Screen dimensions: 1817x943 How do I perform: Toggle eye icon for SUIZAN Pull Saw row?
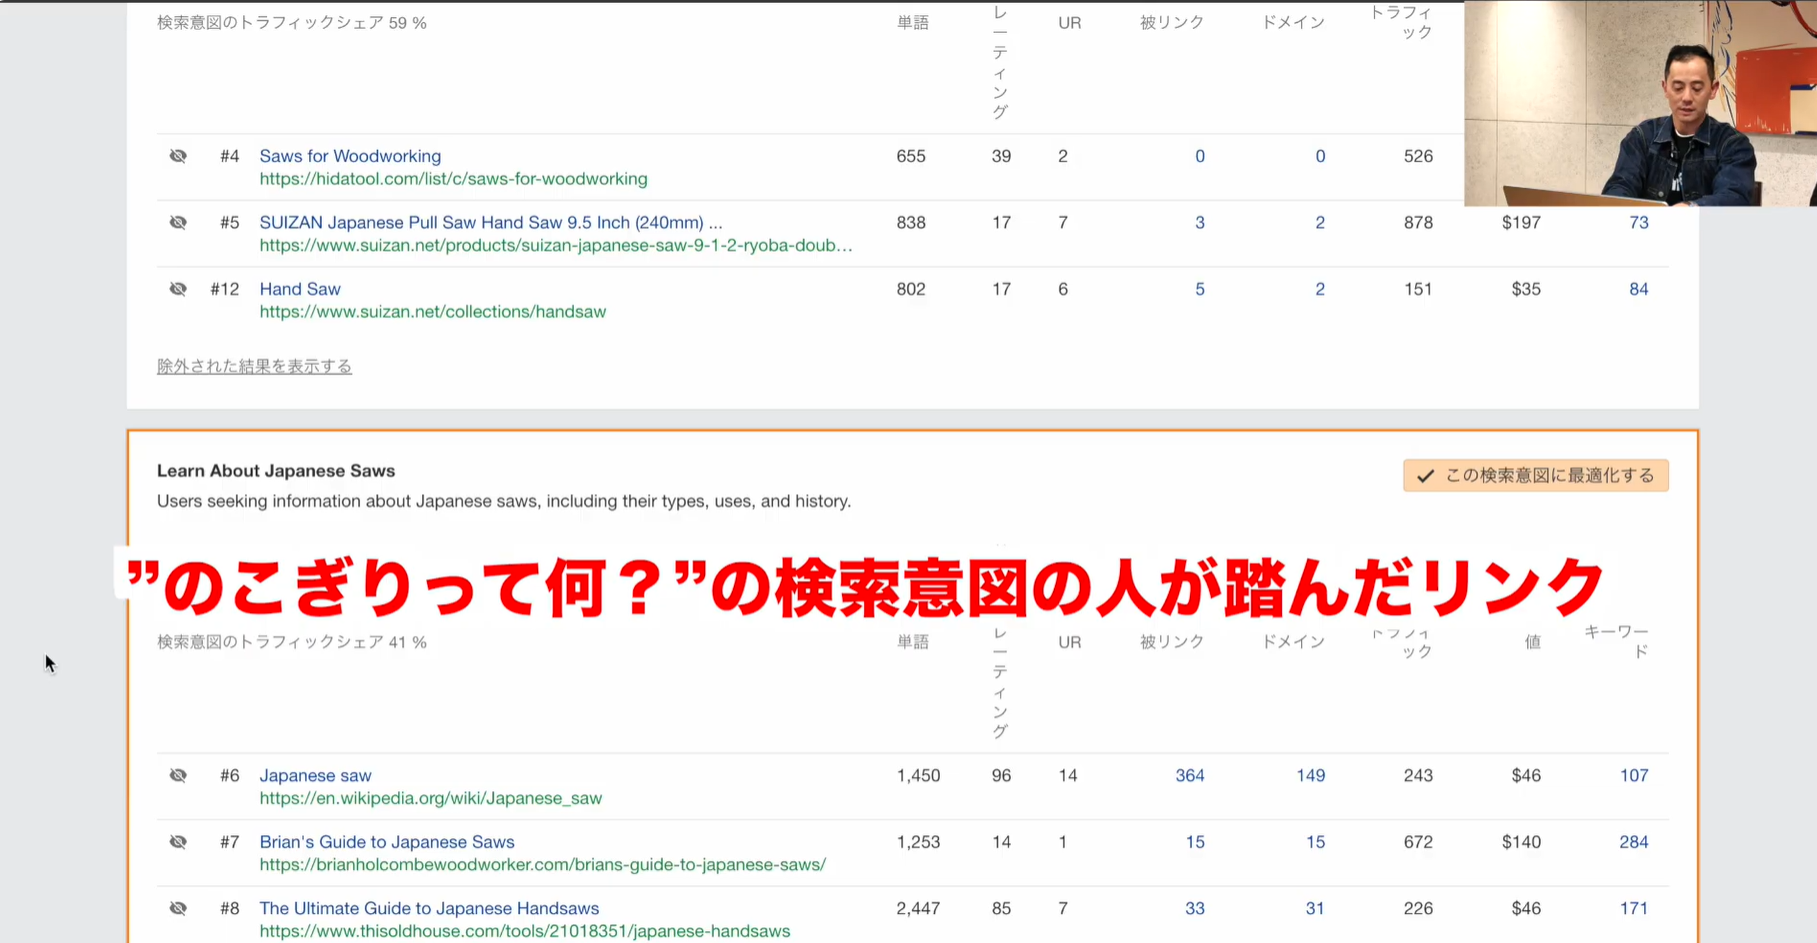tap(178, 222)
